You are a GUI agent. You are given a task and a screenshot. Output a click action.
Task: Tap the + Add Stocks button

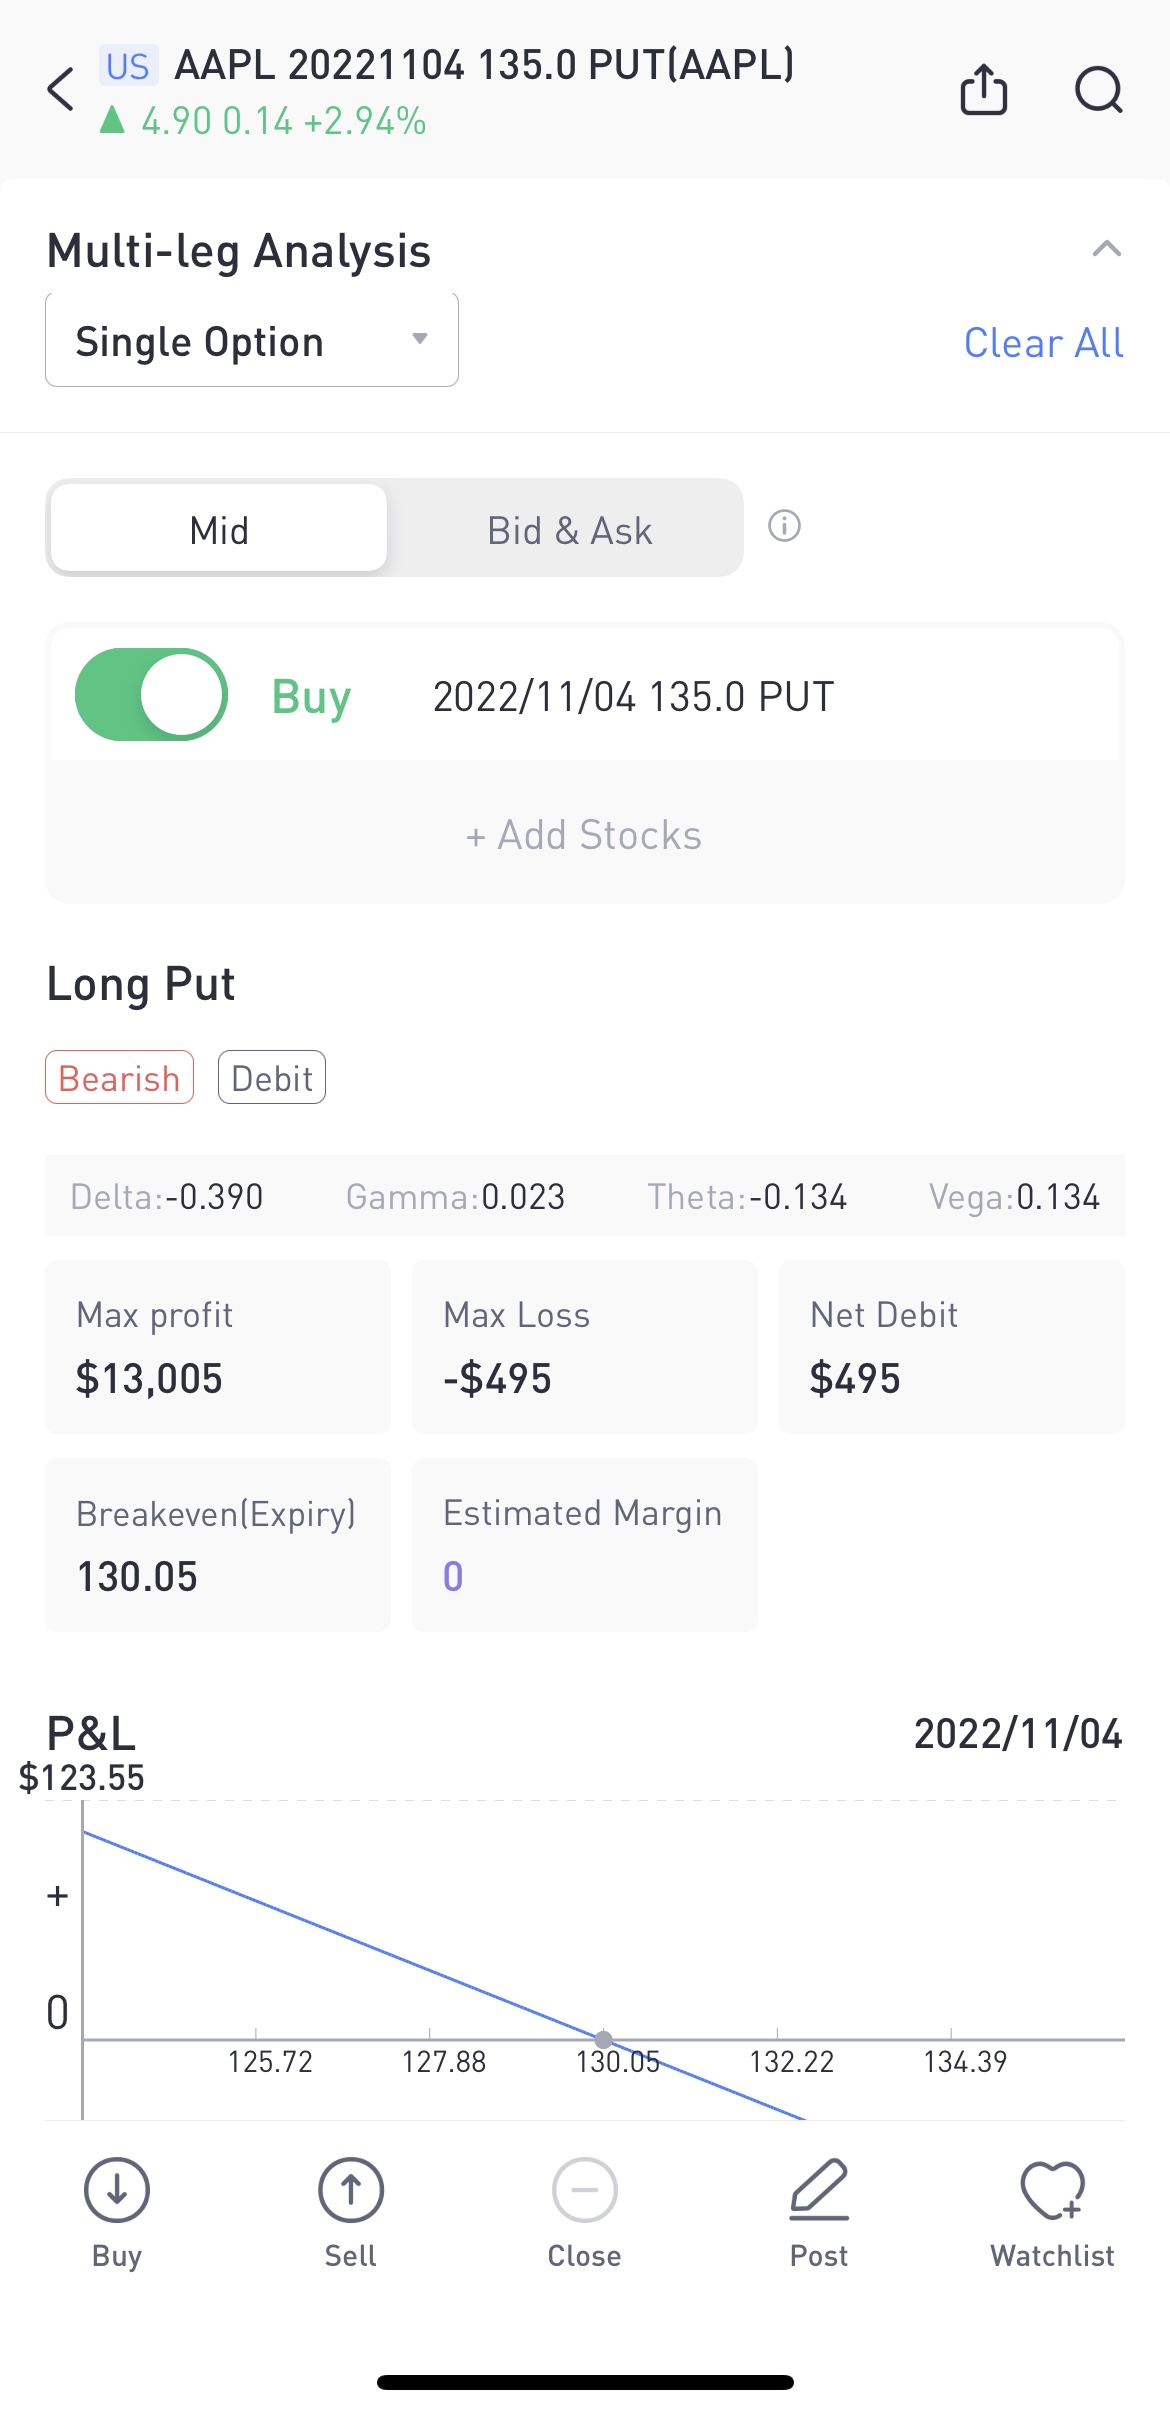584,835
